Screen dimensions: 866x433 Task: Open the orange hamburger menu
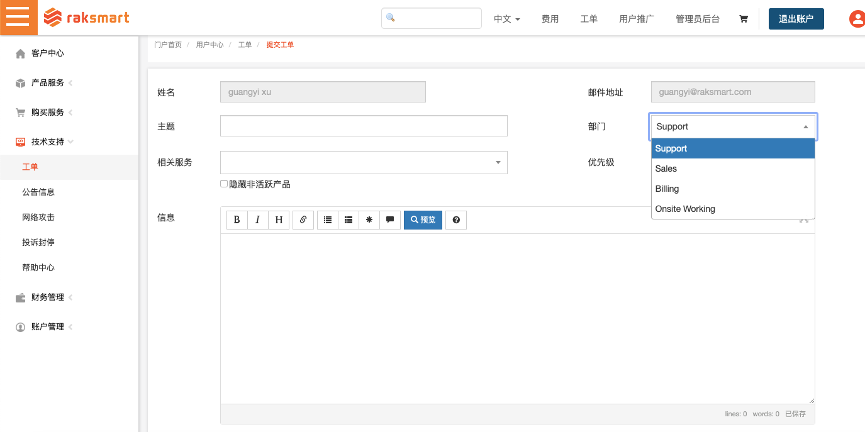18,17
